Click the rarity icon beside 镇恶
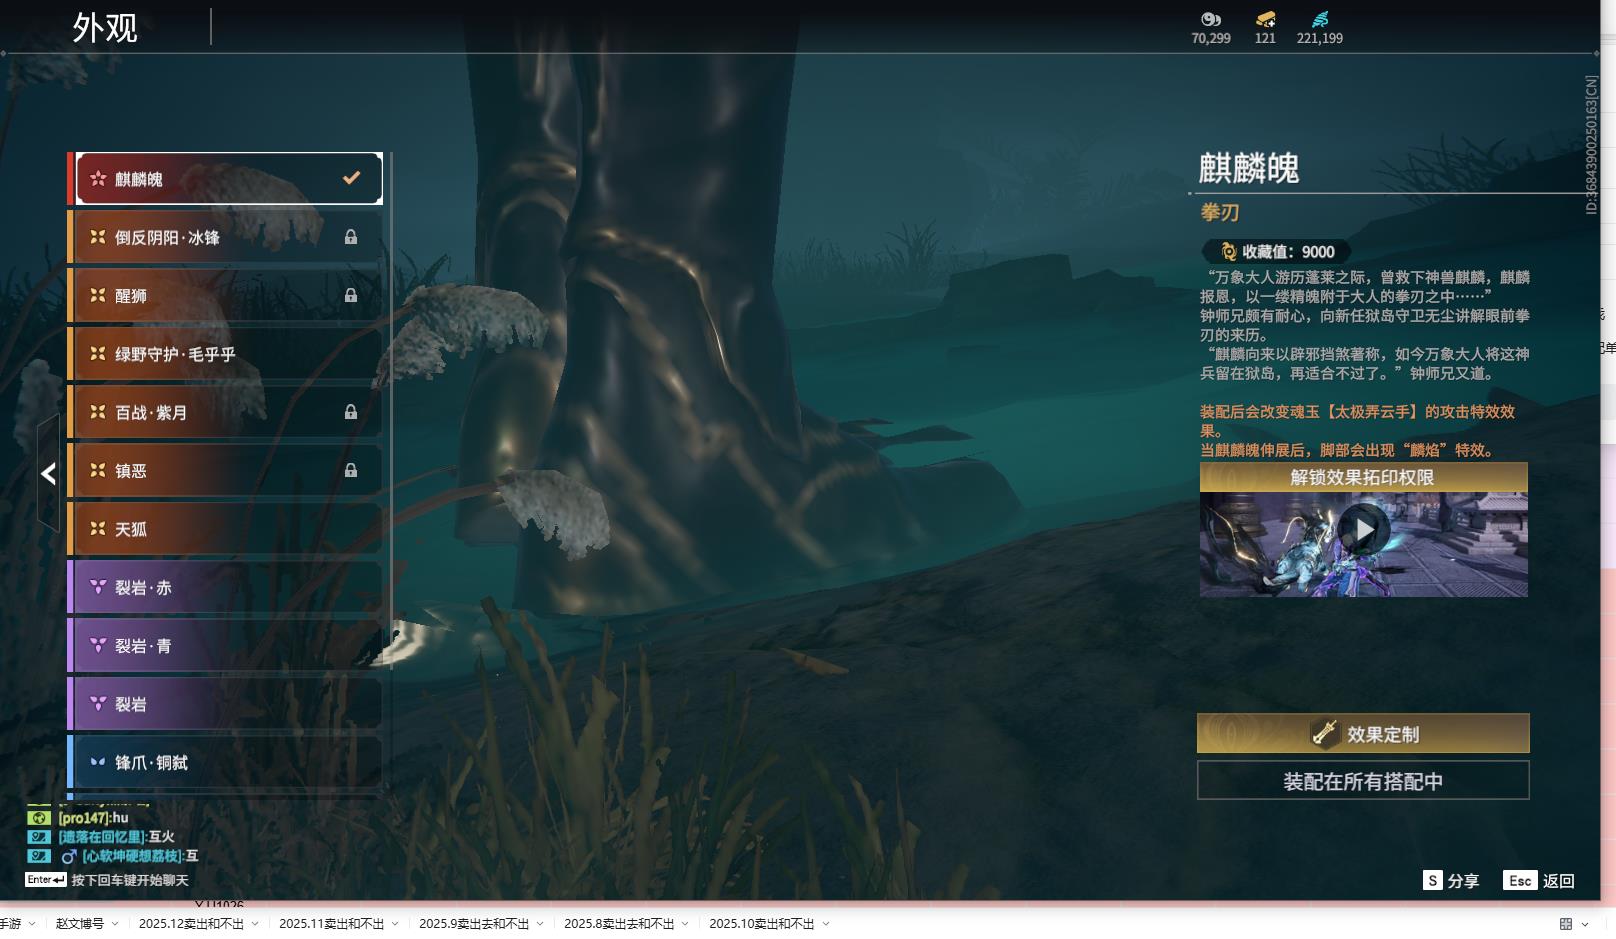This screenshot has height=939, width=1616. [x=98, y=470]
